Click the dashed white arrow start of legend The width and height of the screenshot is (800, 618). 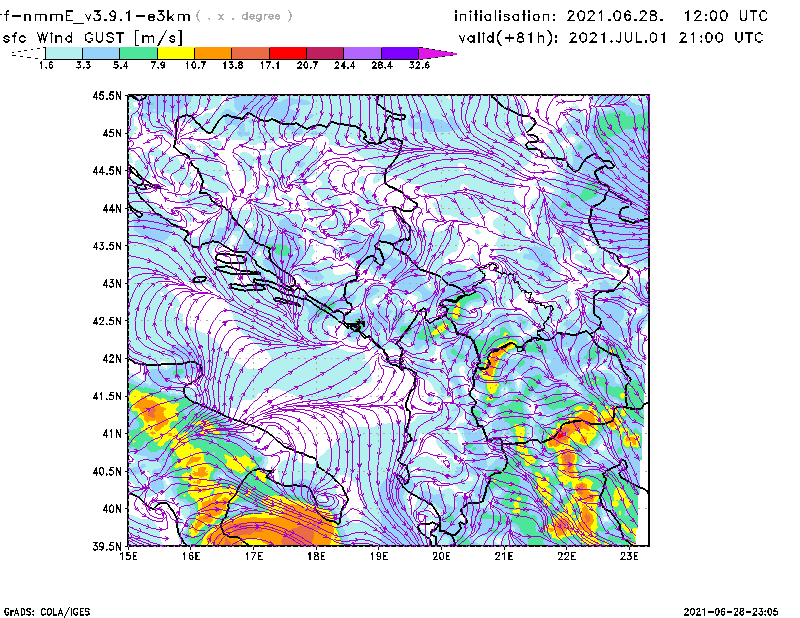(28, 53)
